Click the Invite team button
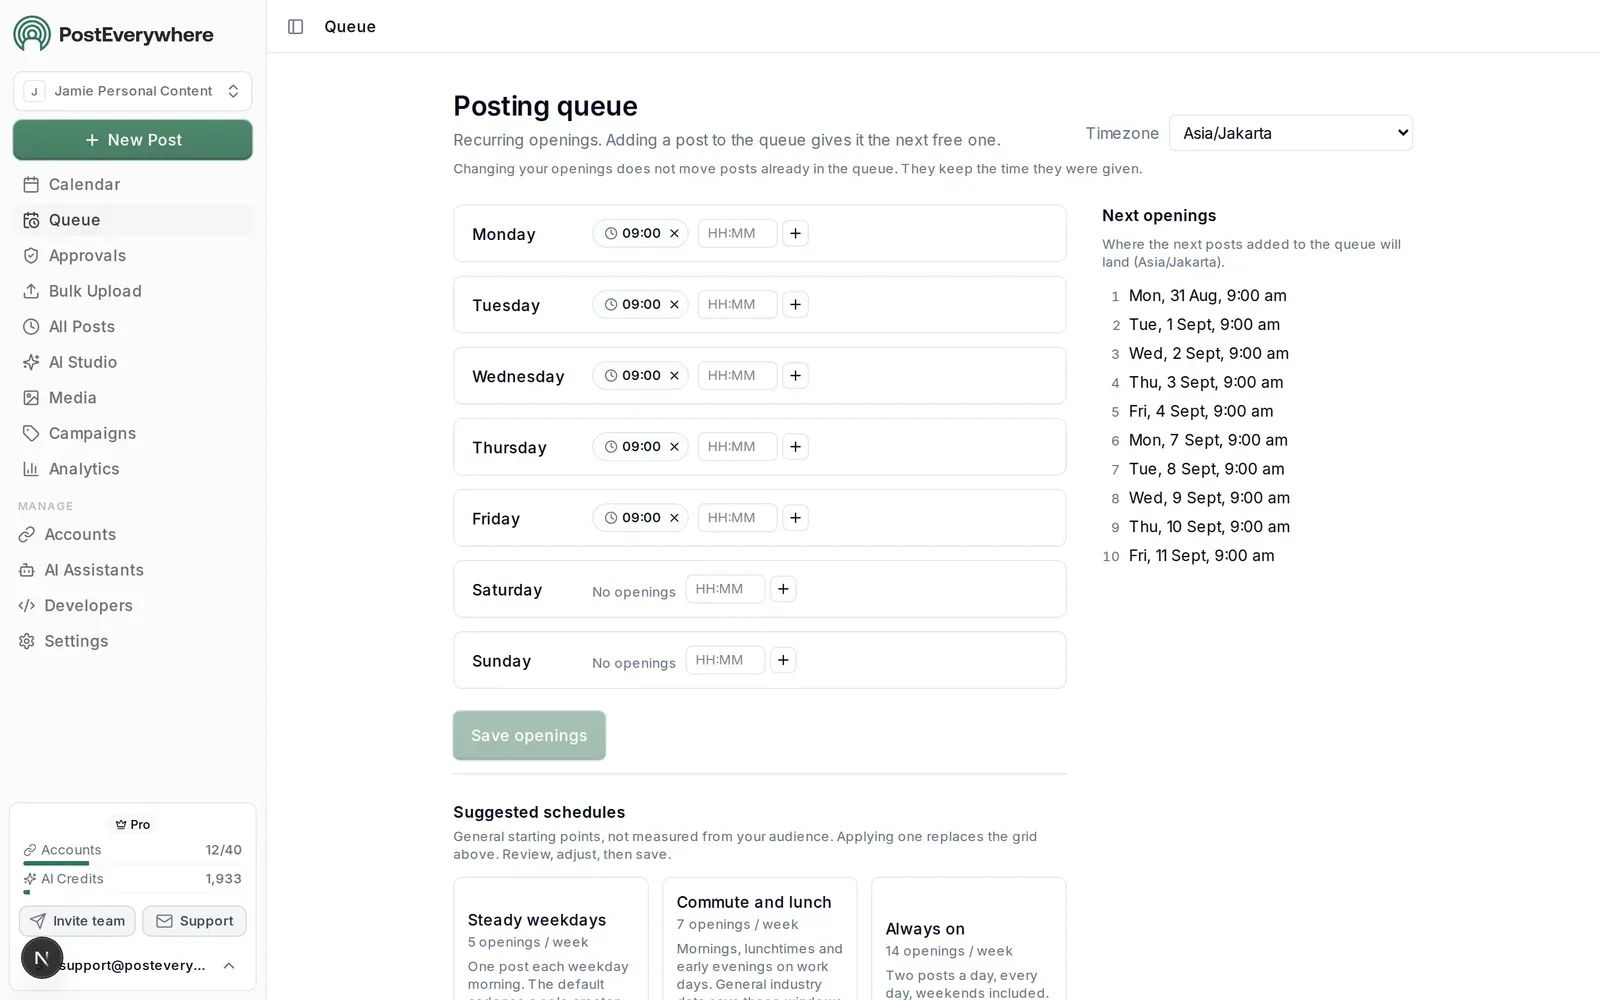 (x=77, y=921)
